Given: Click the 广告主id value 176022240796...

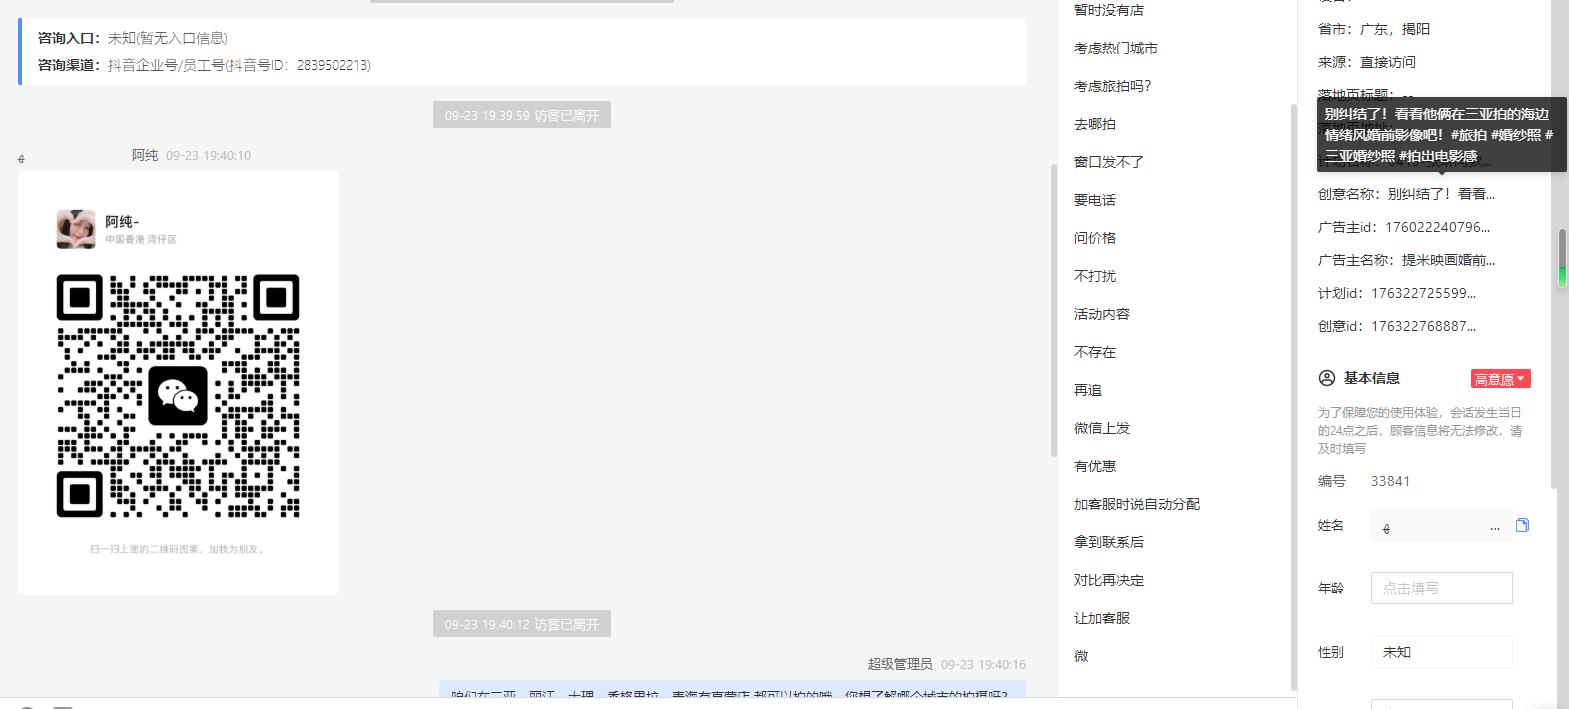Looking at the screenshot, I should pyautogui.click(x=1435, y=227).
